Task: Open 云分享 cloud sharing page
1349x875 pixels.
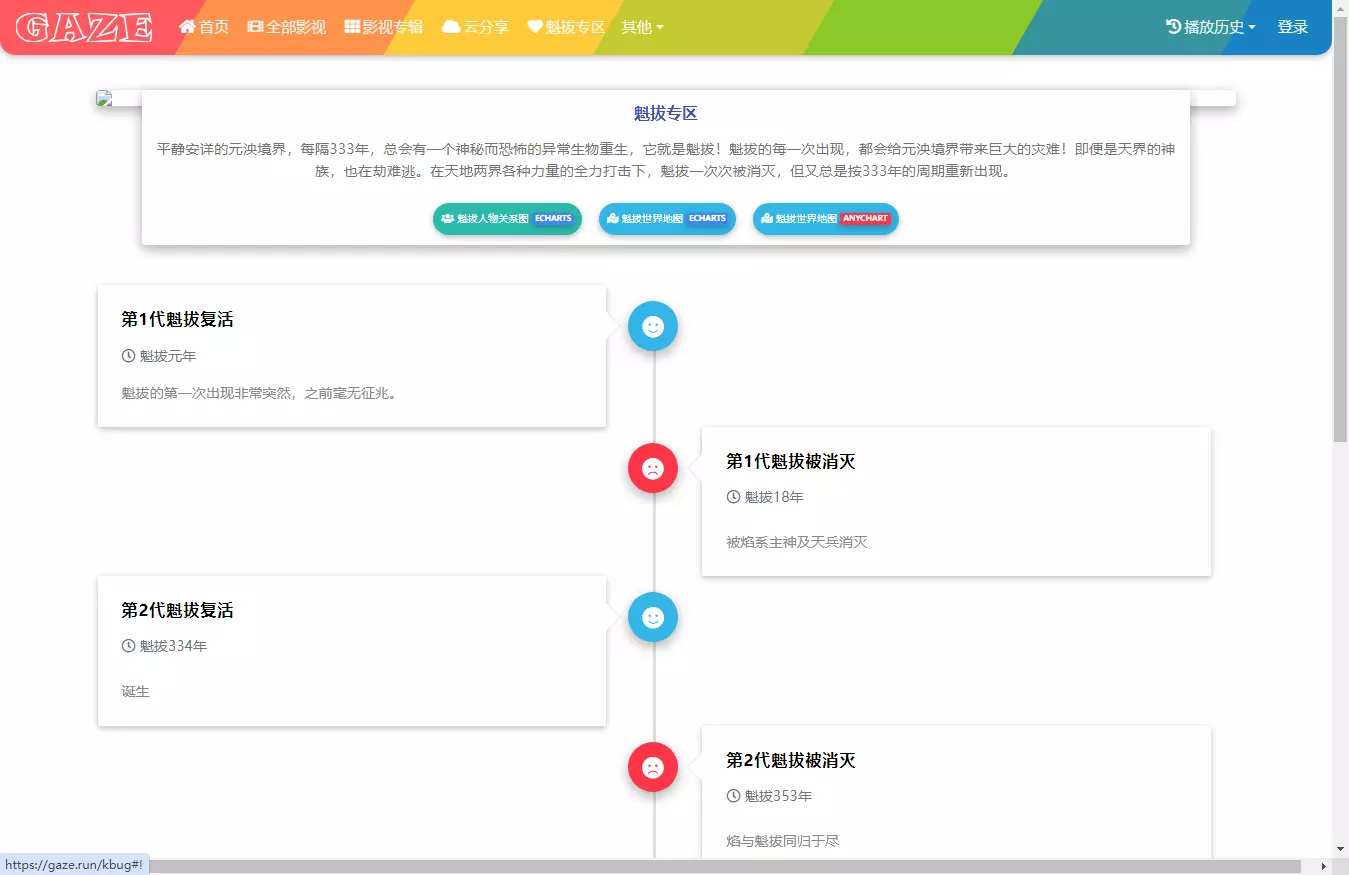Action: point(476,27)
